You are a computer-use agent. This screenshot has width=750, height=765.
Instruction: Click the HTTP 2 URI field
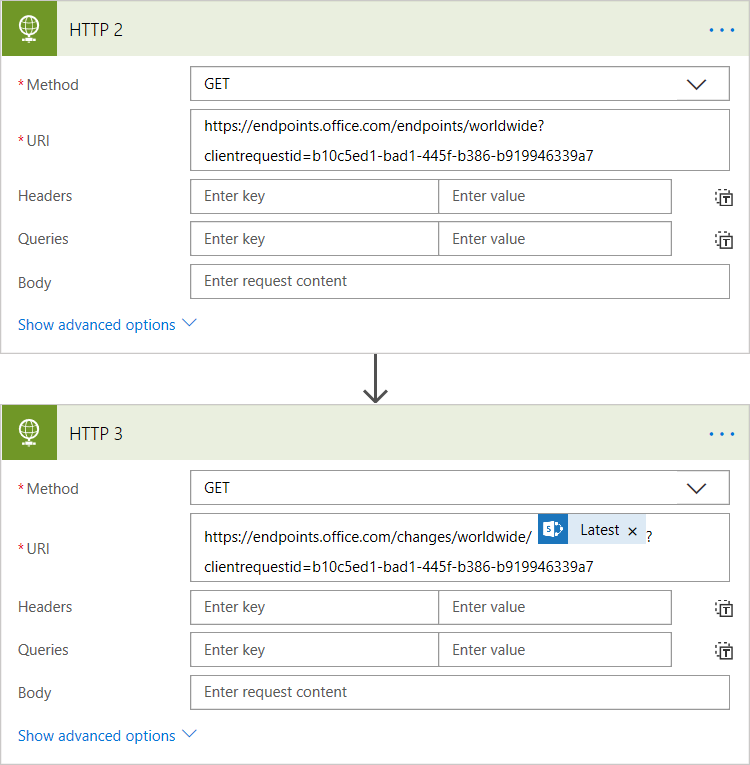point(459,141)
